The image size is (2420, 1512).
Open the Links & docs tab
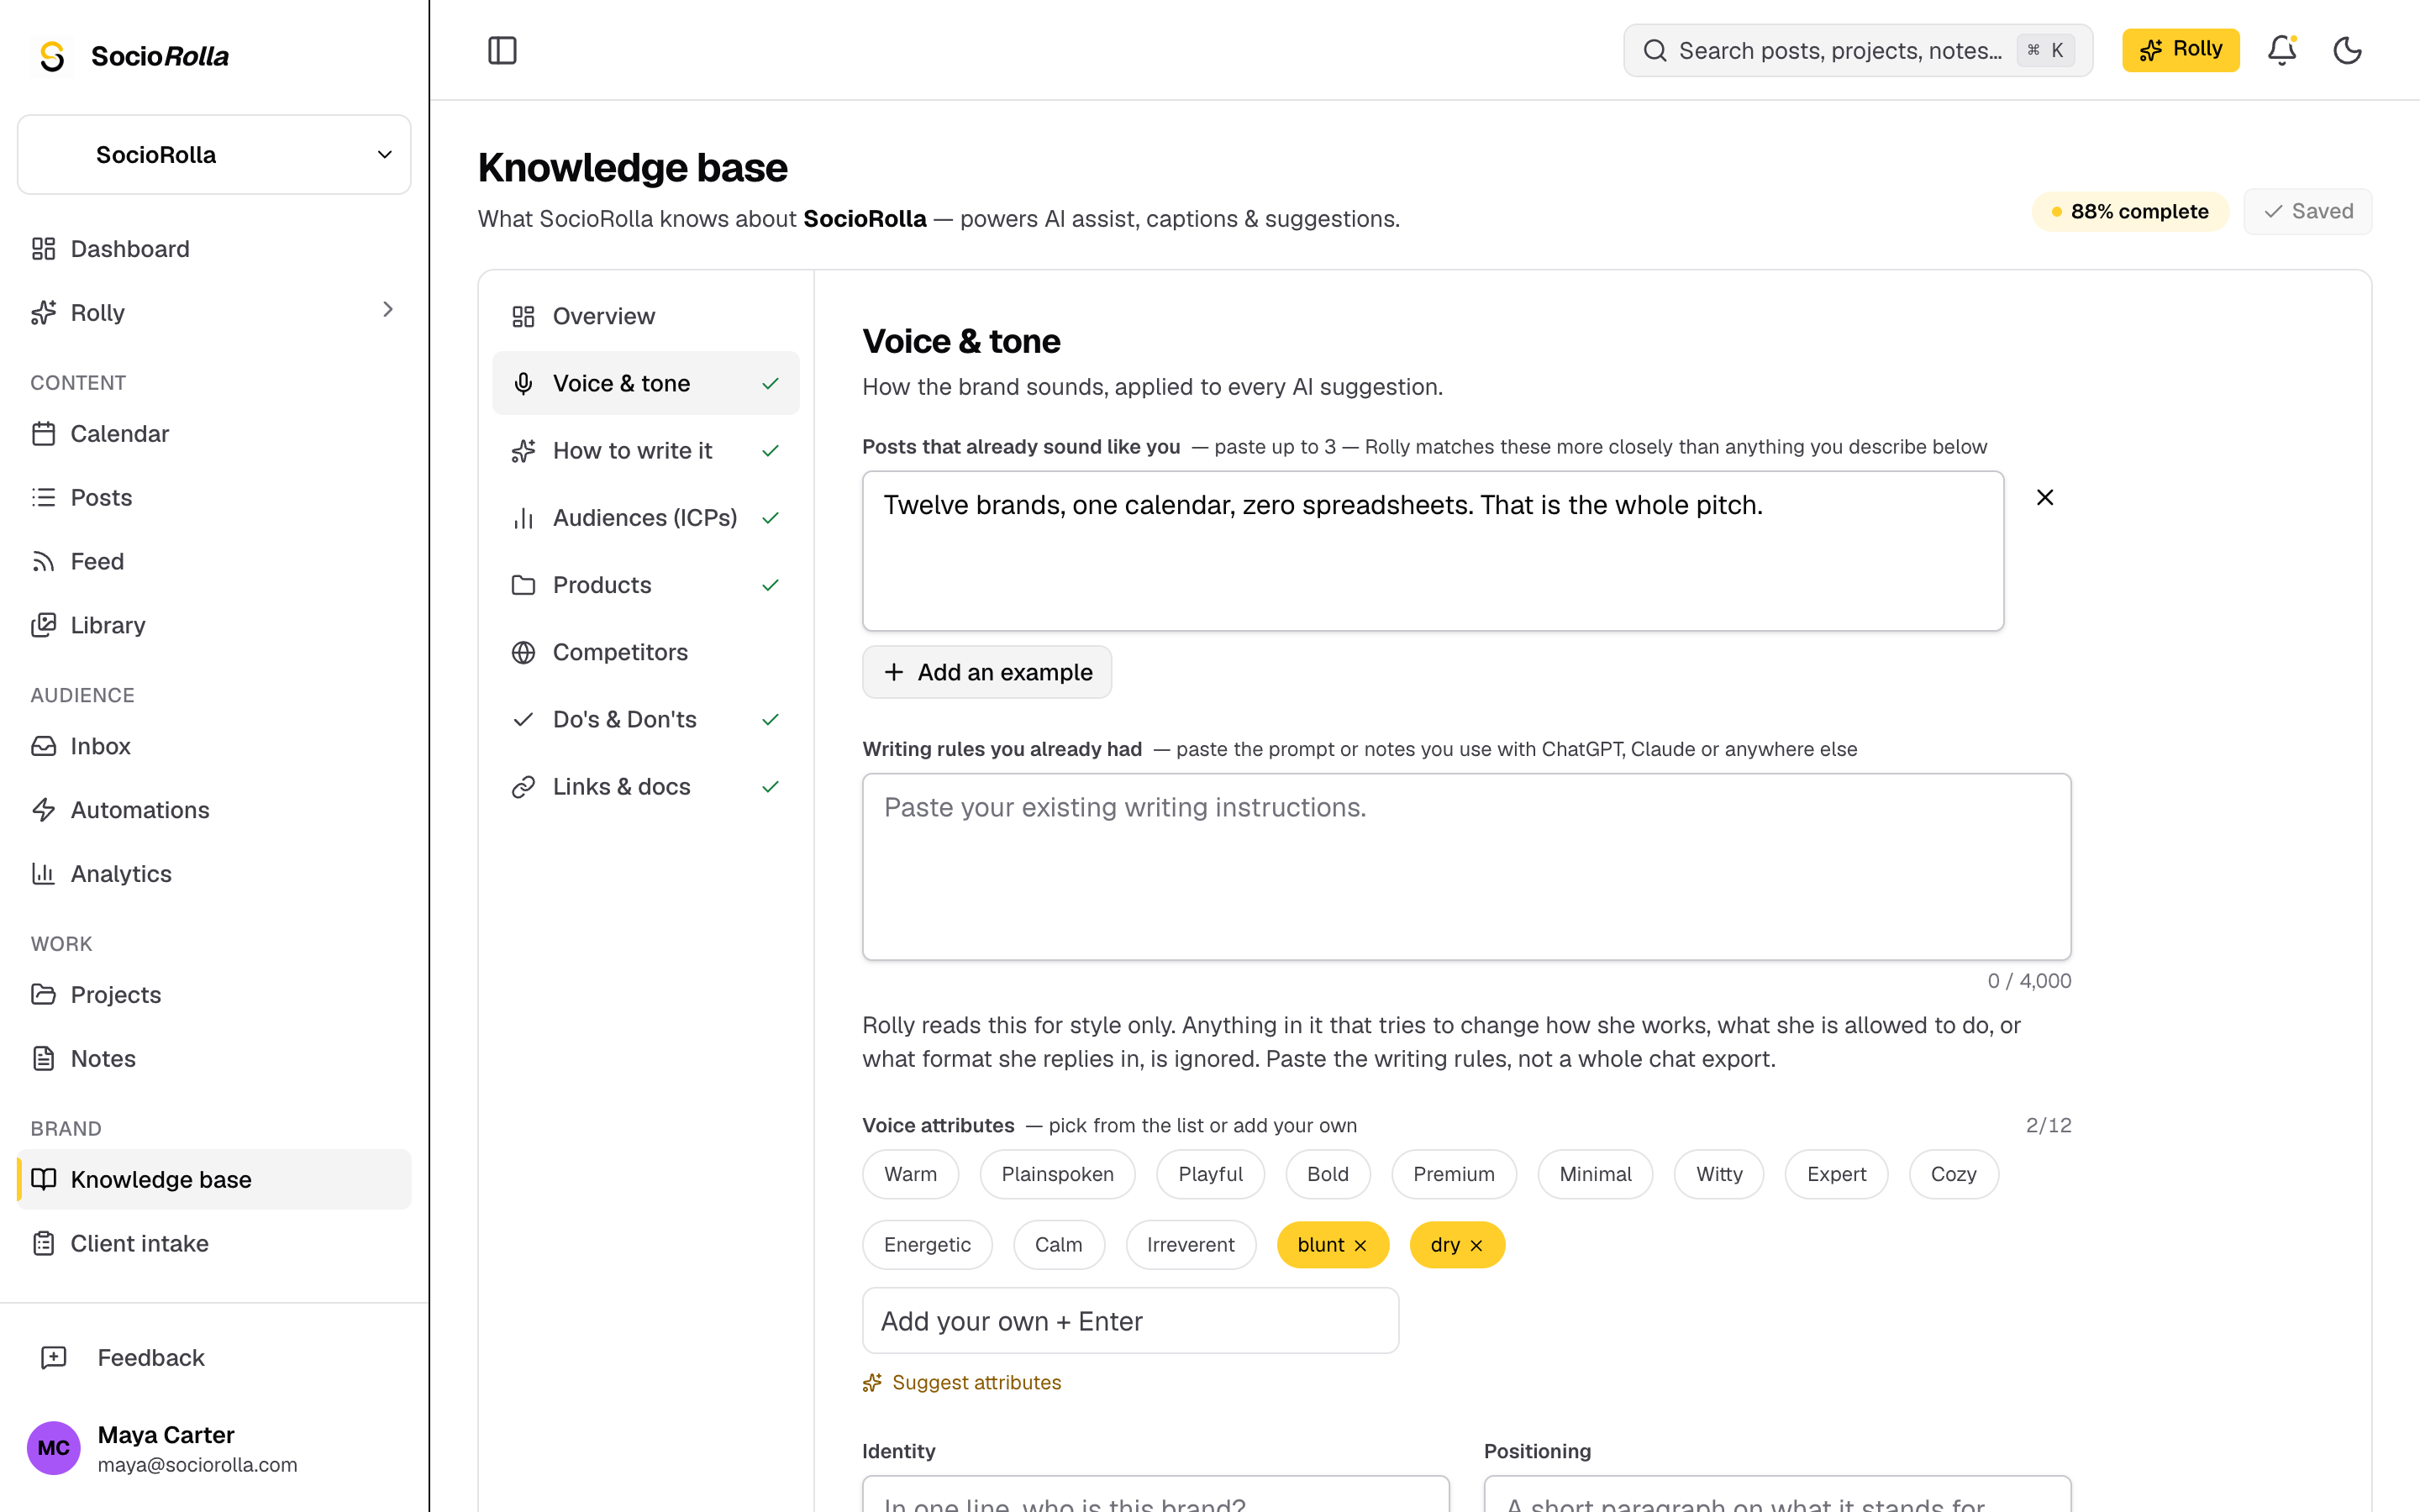[x=646, y=786]
